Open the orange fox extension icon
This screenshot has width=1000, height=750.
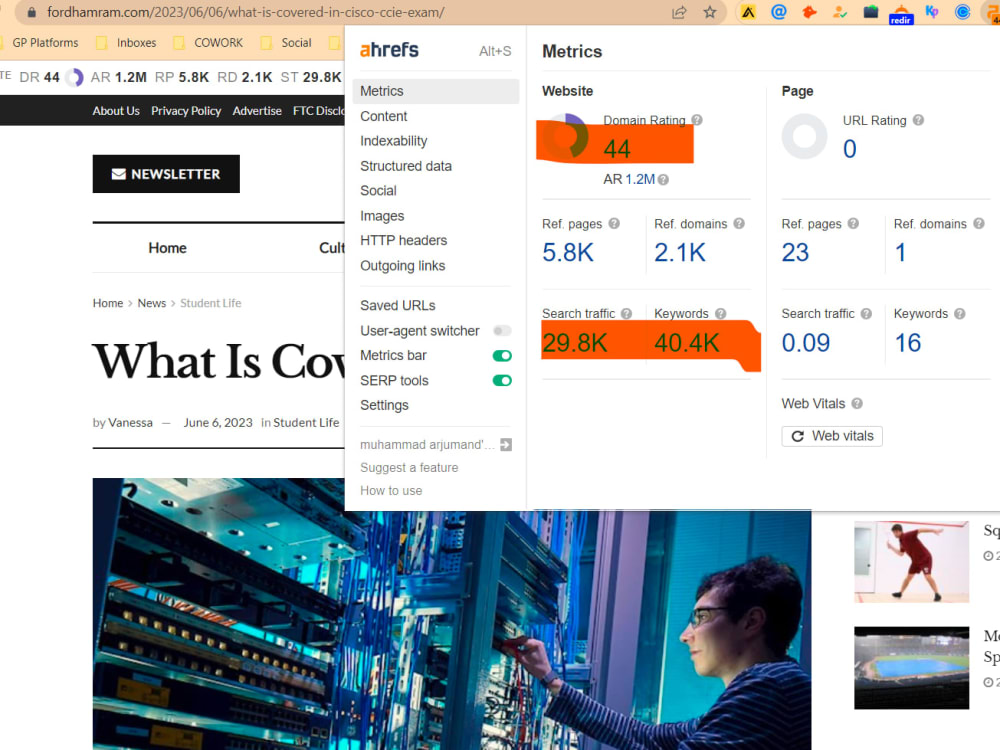coord(809,11)
